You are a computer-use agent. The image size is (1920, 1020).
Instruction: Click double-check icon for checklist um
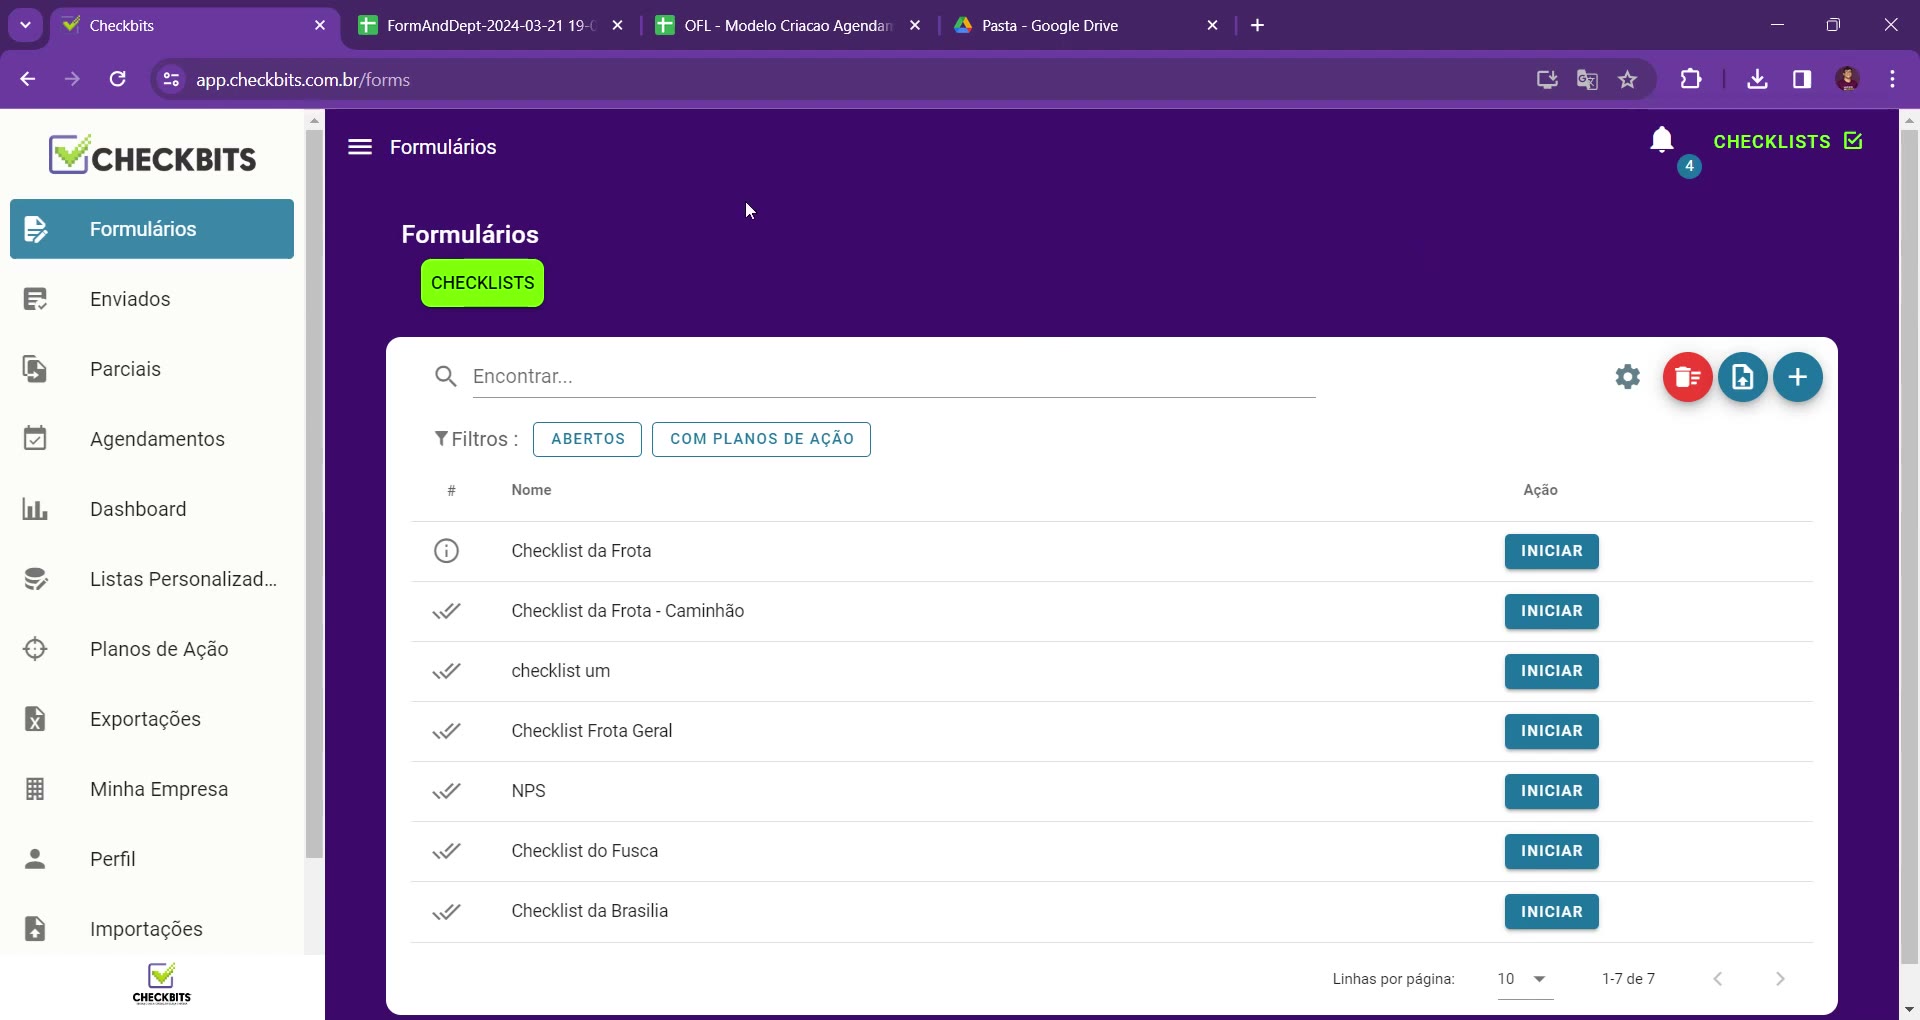coord(446,671)
